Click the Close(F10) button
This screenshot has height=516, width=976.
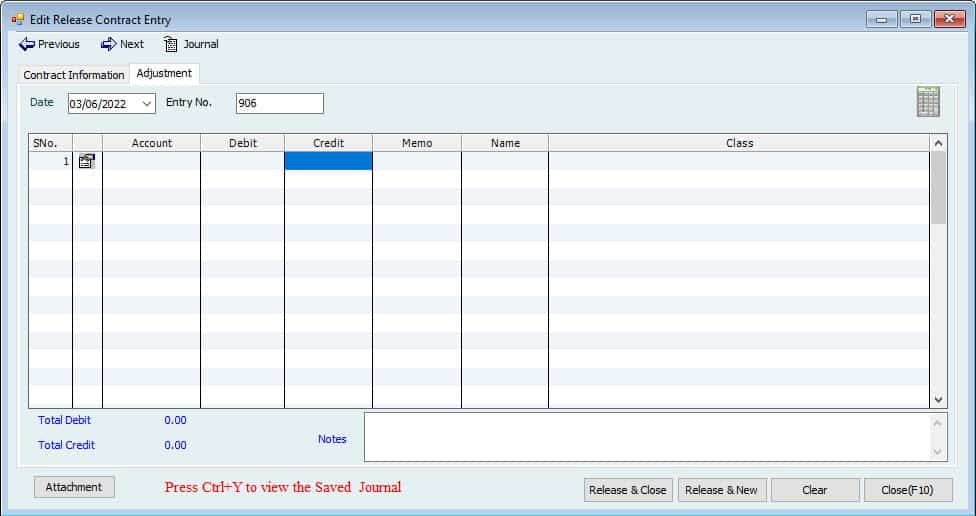908,490
